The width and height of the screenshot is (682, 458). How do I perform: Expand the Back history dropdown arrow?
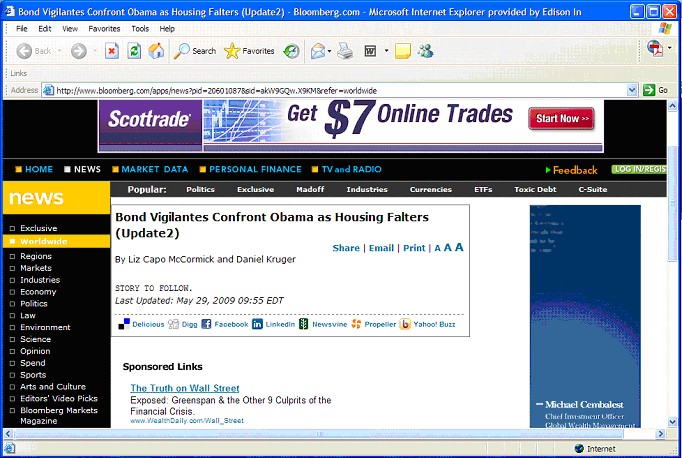click(x=60, y=51)
